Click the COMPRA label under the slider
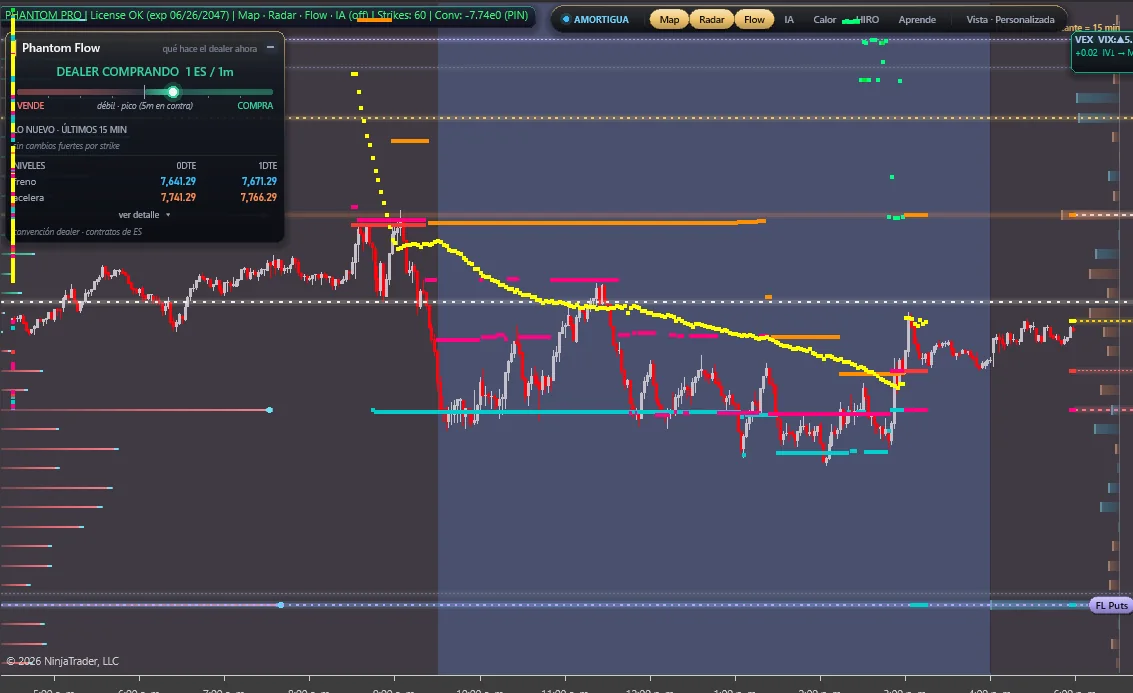The height and width of the screenshot is (693, 1133). [255, 106]
